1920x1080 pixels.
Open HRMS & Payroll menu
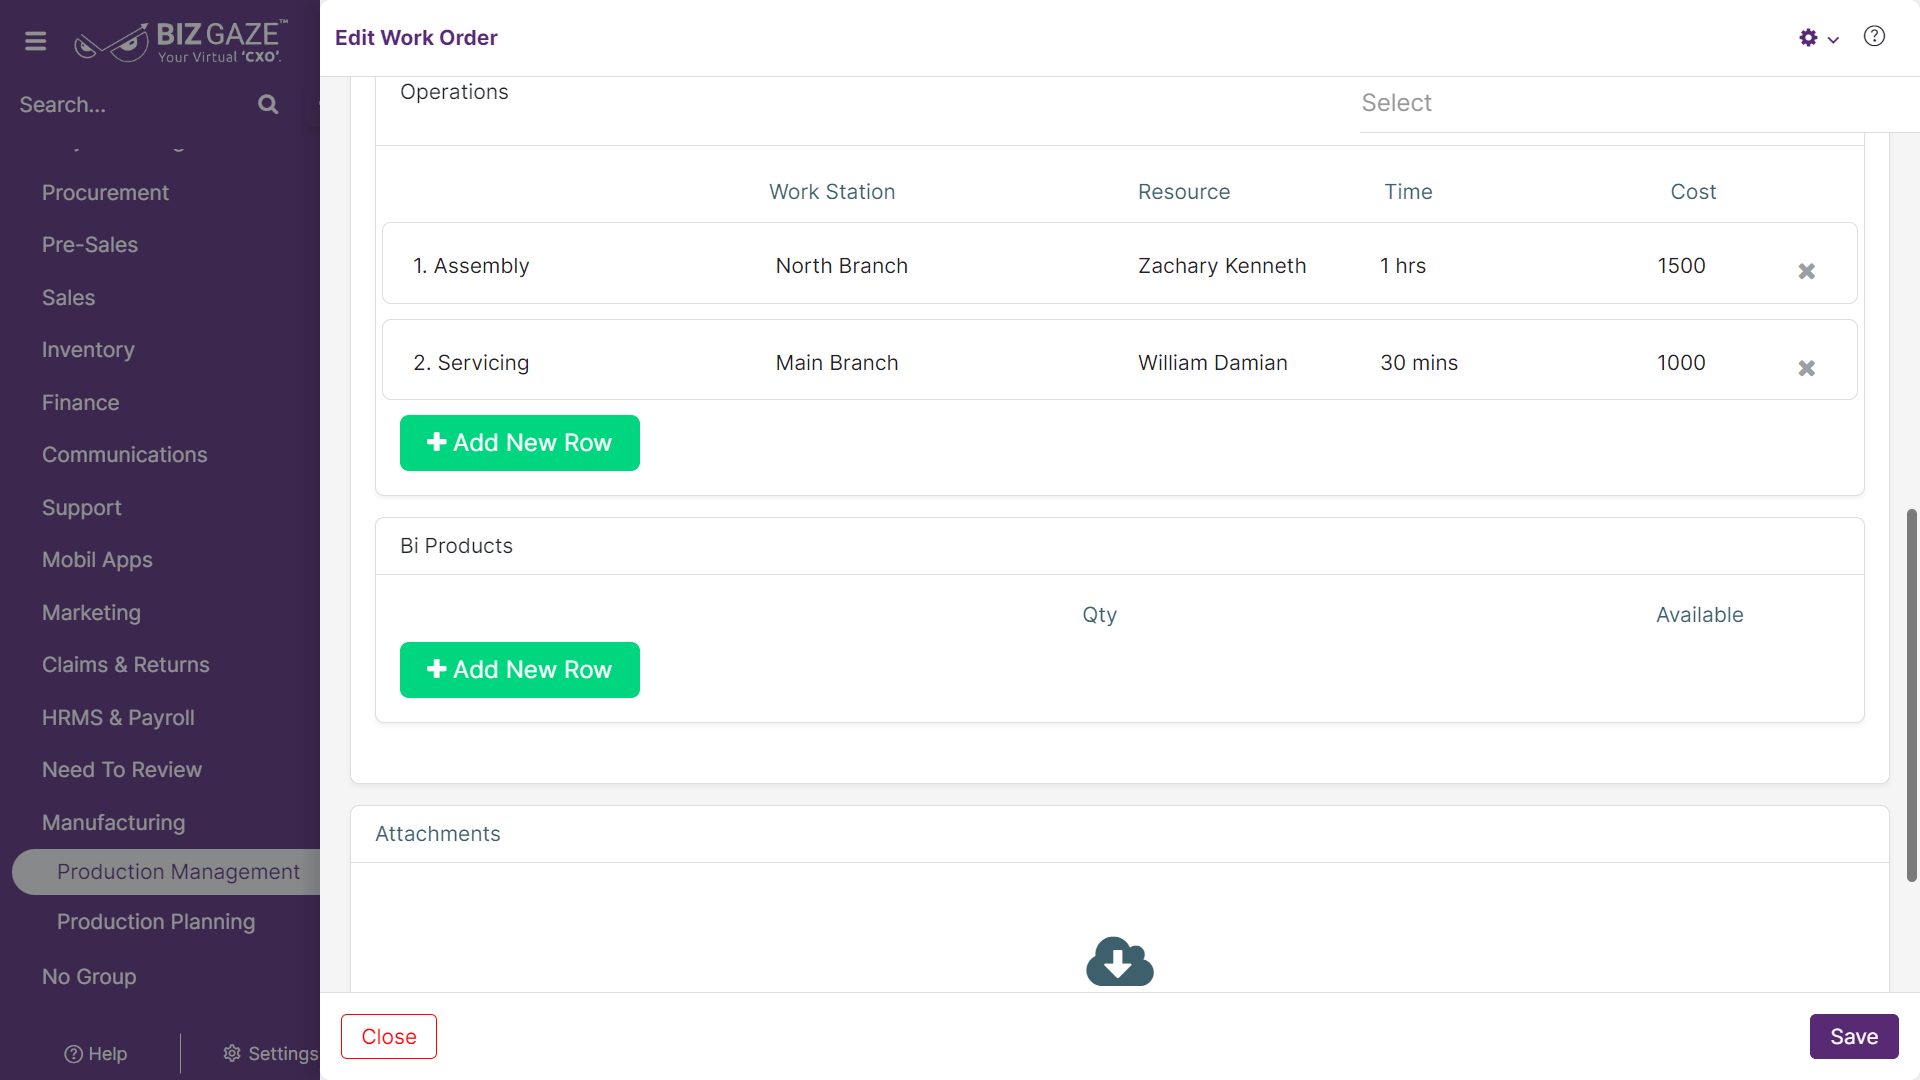point(118,718)
